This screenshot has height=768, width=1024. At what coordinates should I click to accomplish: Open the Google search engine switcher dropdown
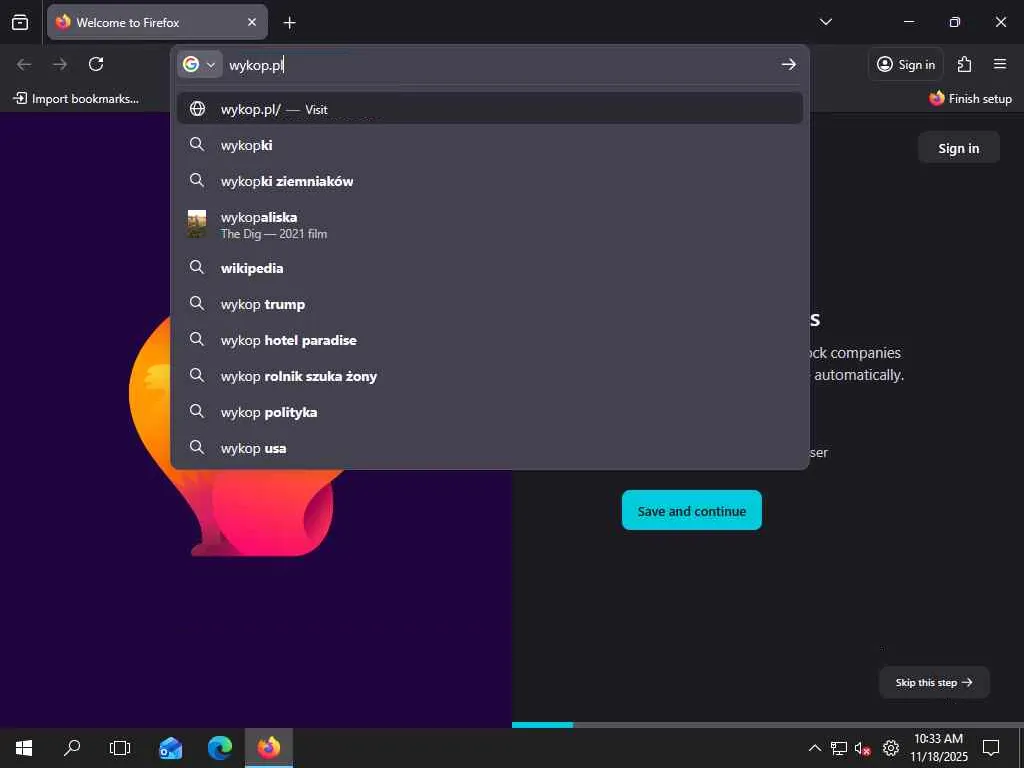point(200,64)
